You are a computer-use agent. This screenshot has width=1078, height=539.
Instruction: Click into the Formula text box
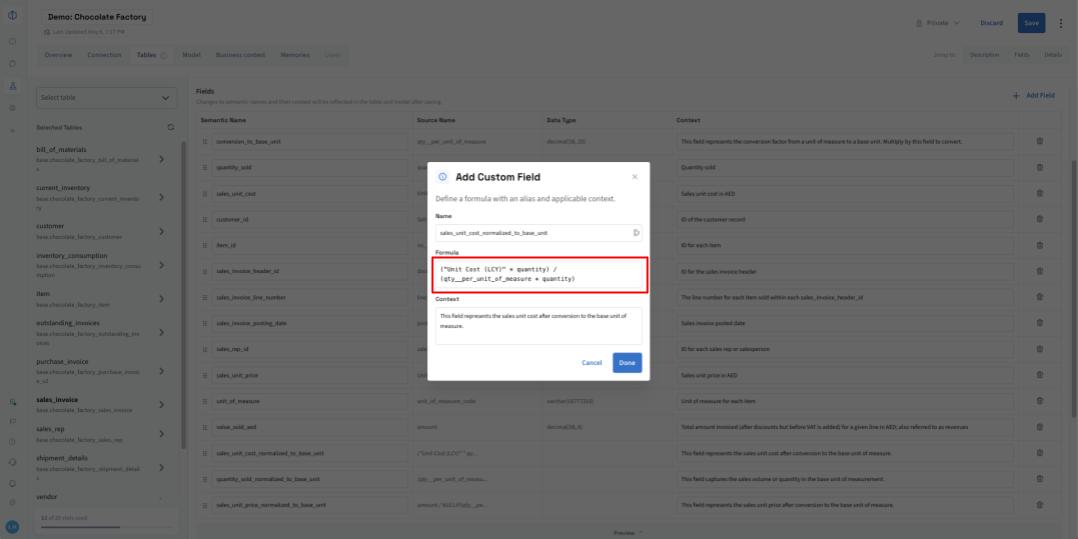tap(540, 274)
